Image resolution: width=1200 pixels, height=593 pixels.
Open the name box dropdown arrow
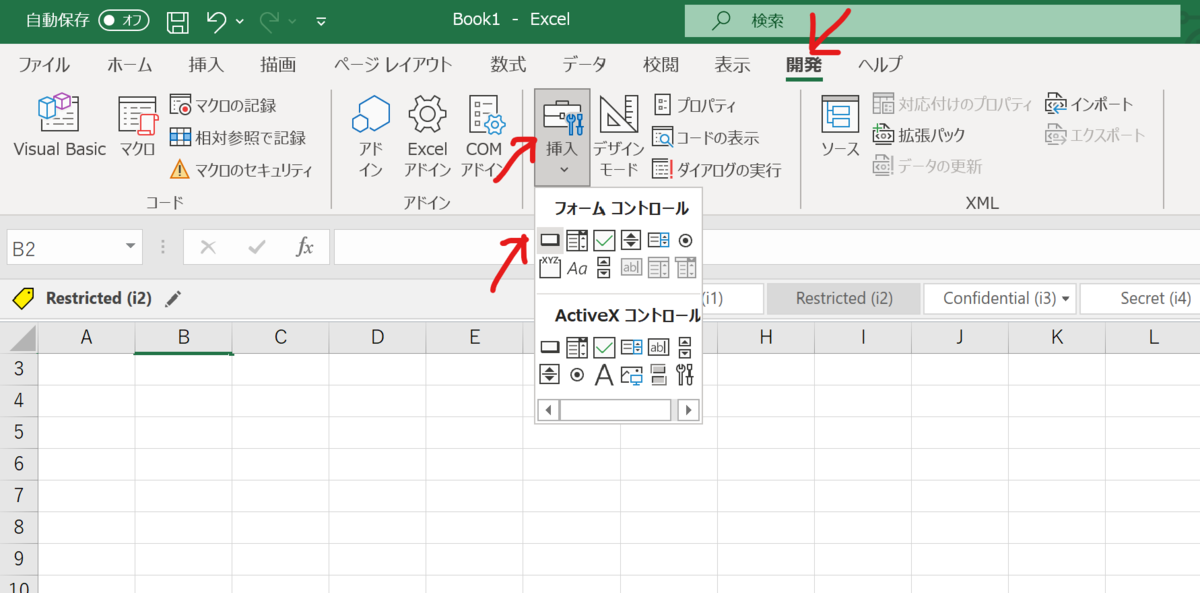click(x=132, y=247)
